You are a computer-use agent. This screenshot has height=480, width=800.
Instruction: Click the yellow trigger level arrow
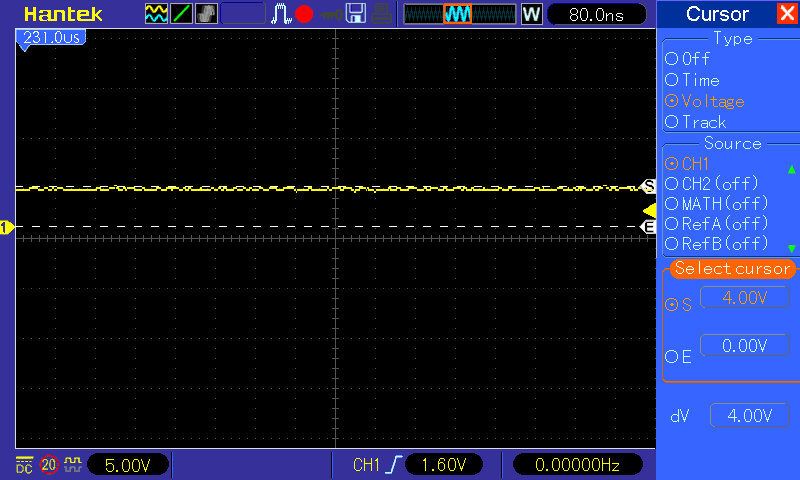(649, 211)
